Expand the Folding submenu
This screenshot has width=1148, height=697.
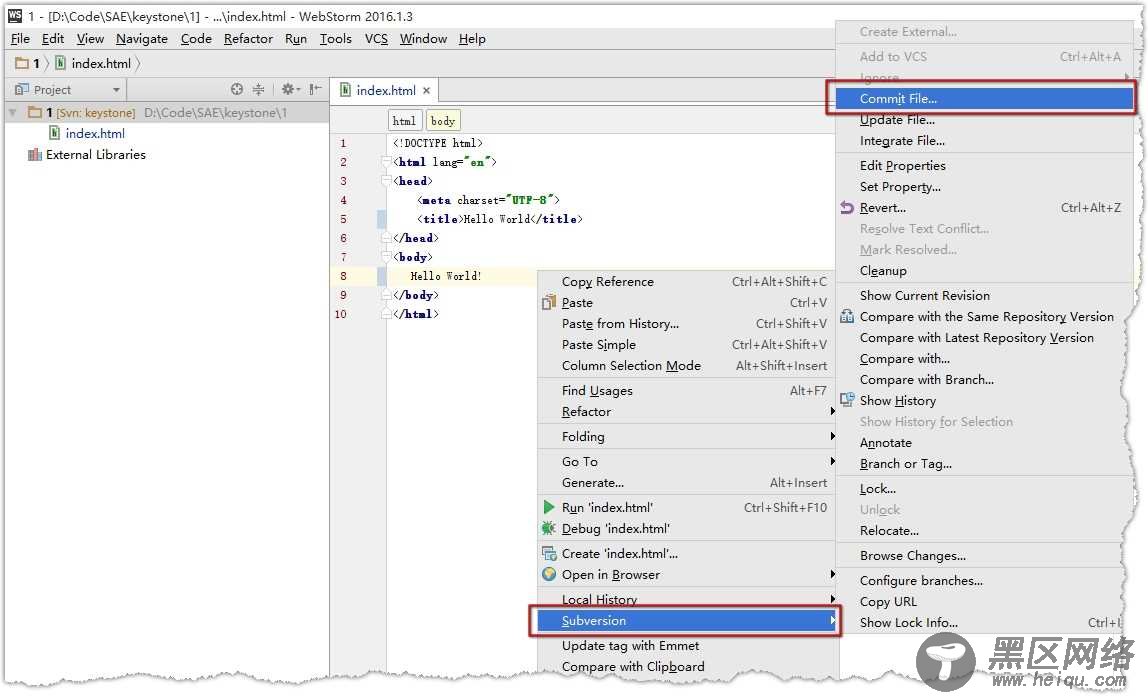[832, 436]
